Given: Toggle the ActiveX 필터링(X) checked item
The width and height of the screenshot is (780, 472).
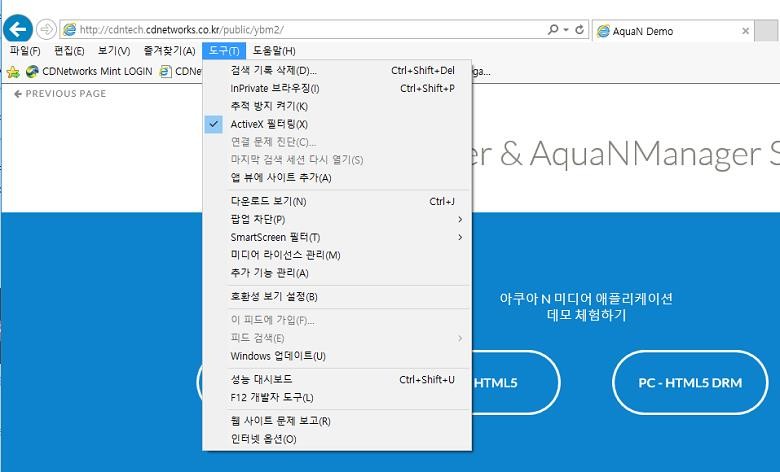Looking at the screenshot, I should pos(337,124).
